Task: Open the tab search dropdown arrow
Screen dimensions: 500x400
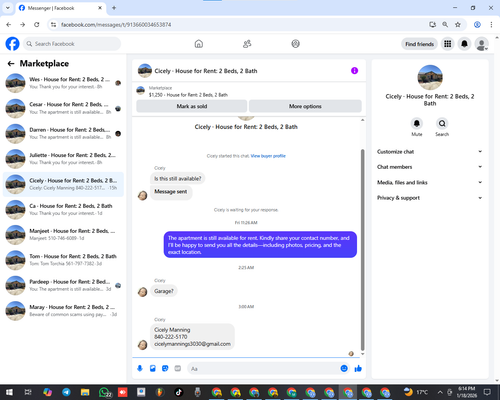Action: [8, 8]
